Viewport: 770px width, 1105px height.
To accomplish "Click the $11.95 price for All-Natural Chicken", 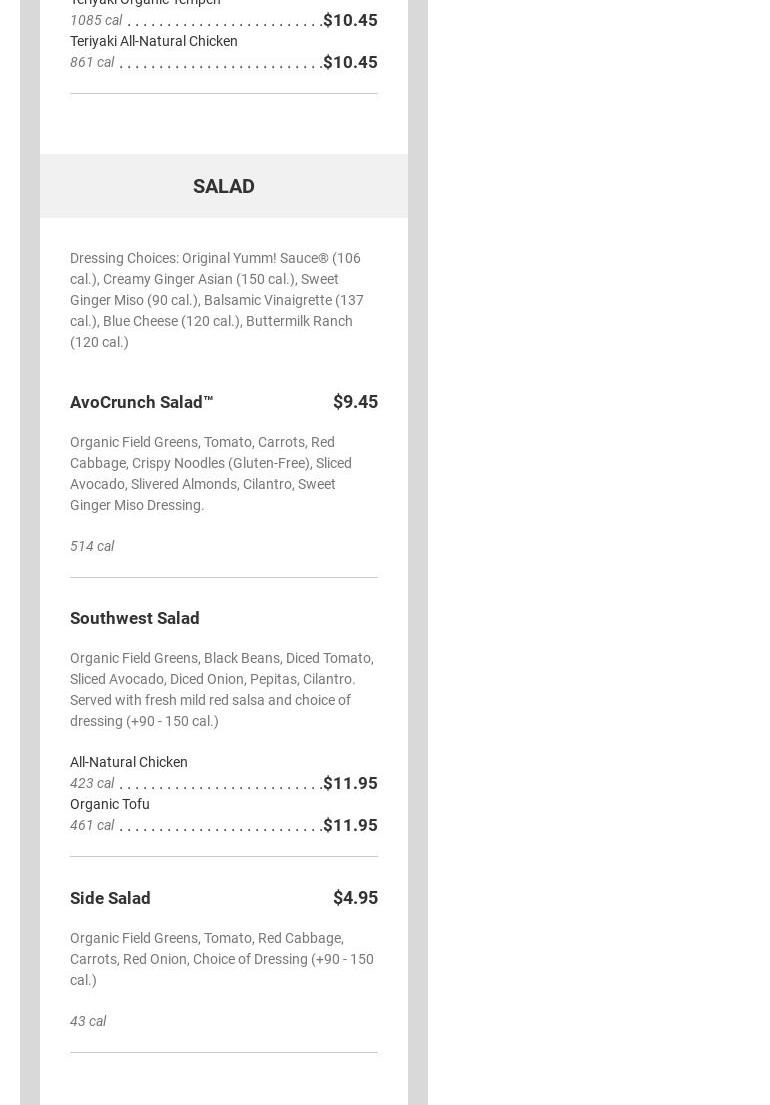I will coord(350,783).
